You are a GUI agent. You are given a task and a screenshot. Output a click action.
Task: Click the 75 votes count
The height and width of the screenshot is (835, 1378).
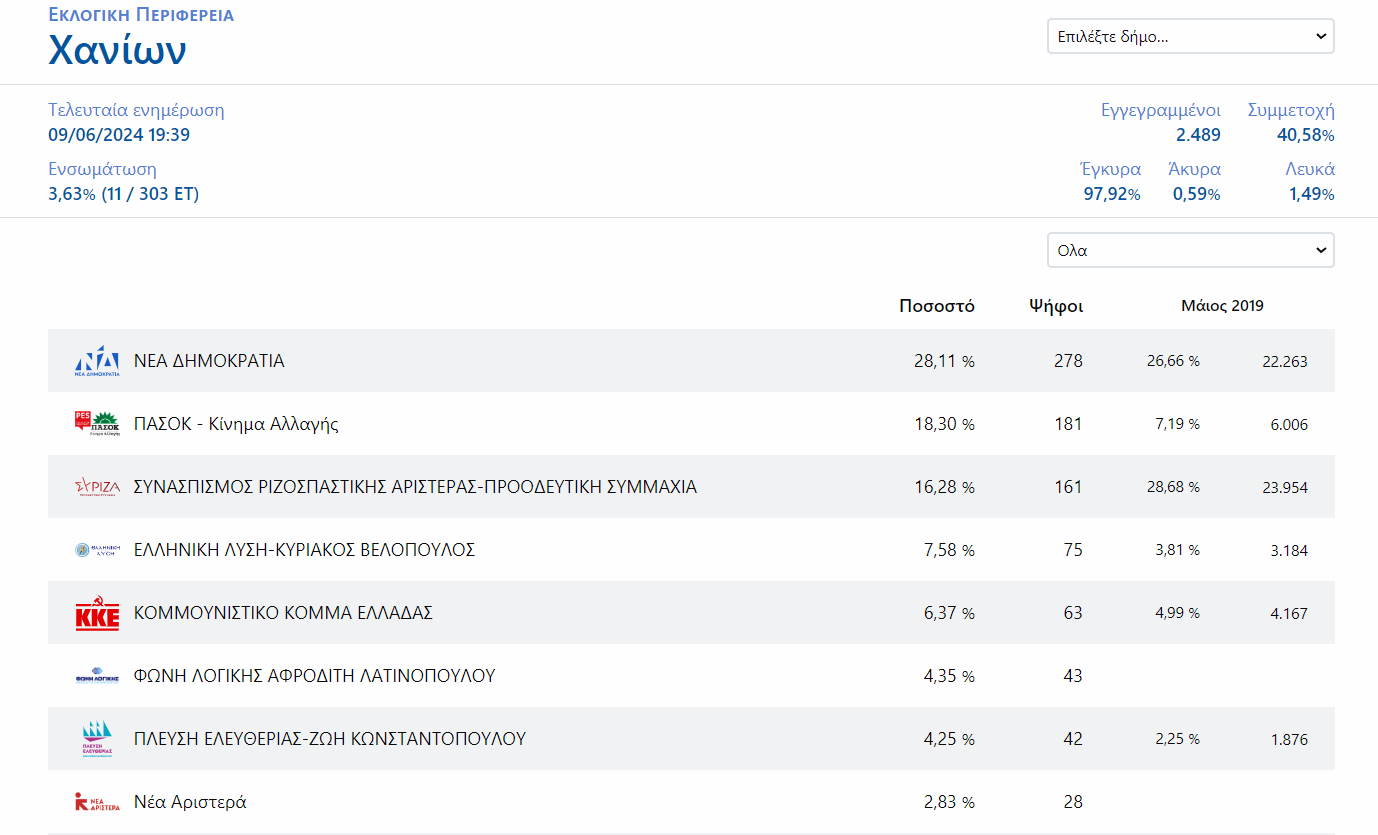pyautogui.click(x=1073, y=550)
